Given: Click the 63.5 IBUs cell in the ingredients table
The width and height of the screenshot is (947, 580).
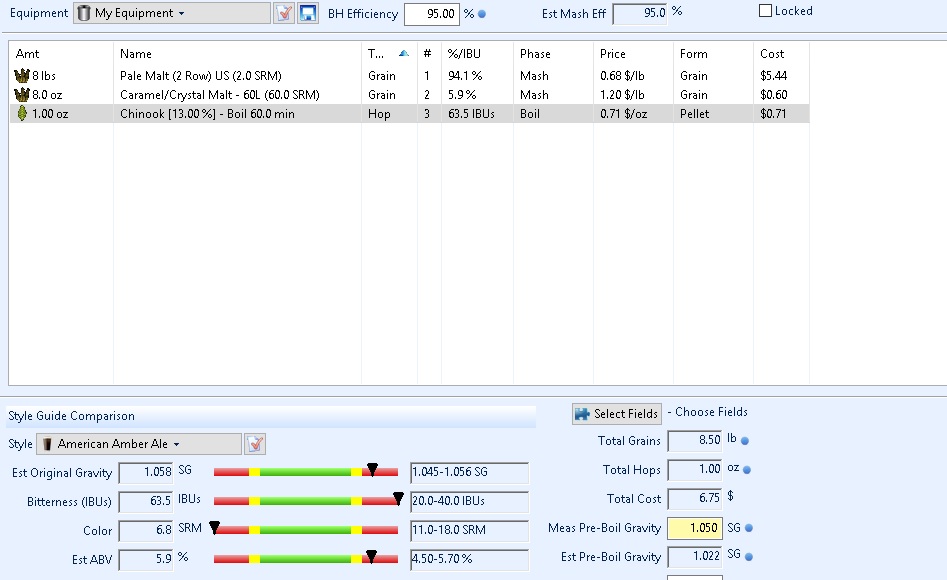Looking at the screenshot, I should (471, 114).
